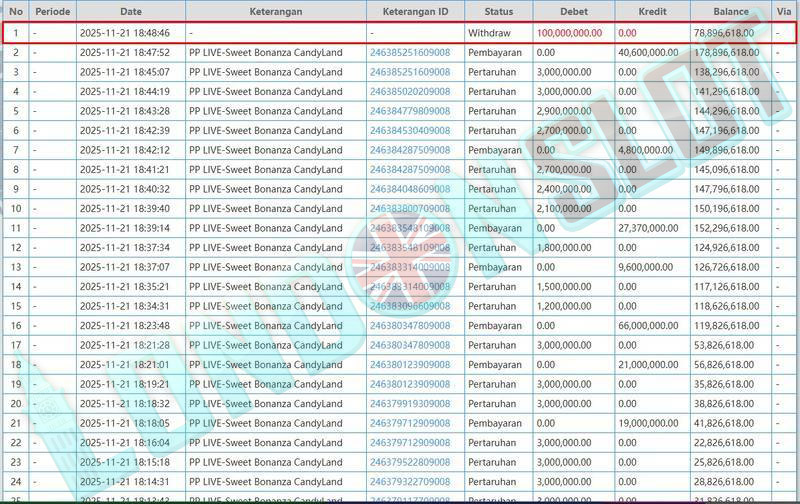Open the Keterangan ID link in row 9
The width and height of the screenshot is (800, 504).
[x=410, y=189]
